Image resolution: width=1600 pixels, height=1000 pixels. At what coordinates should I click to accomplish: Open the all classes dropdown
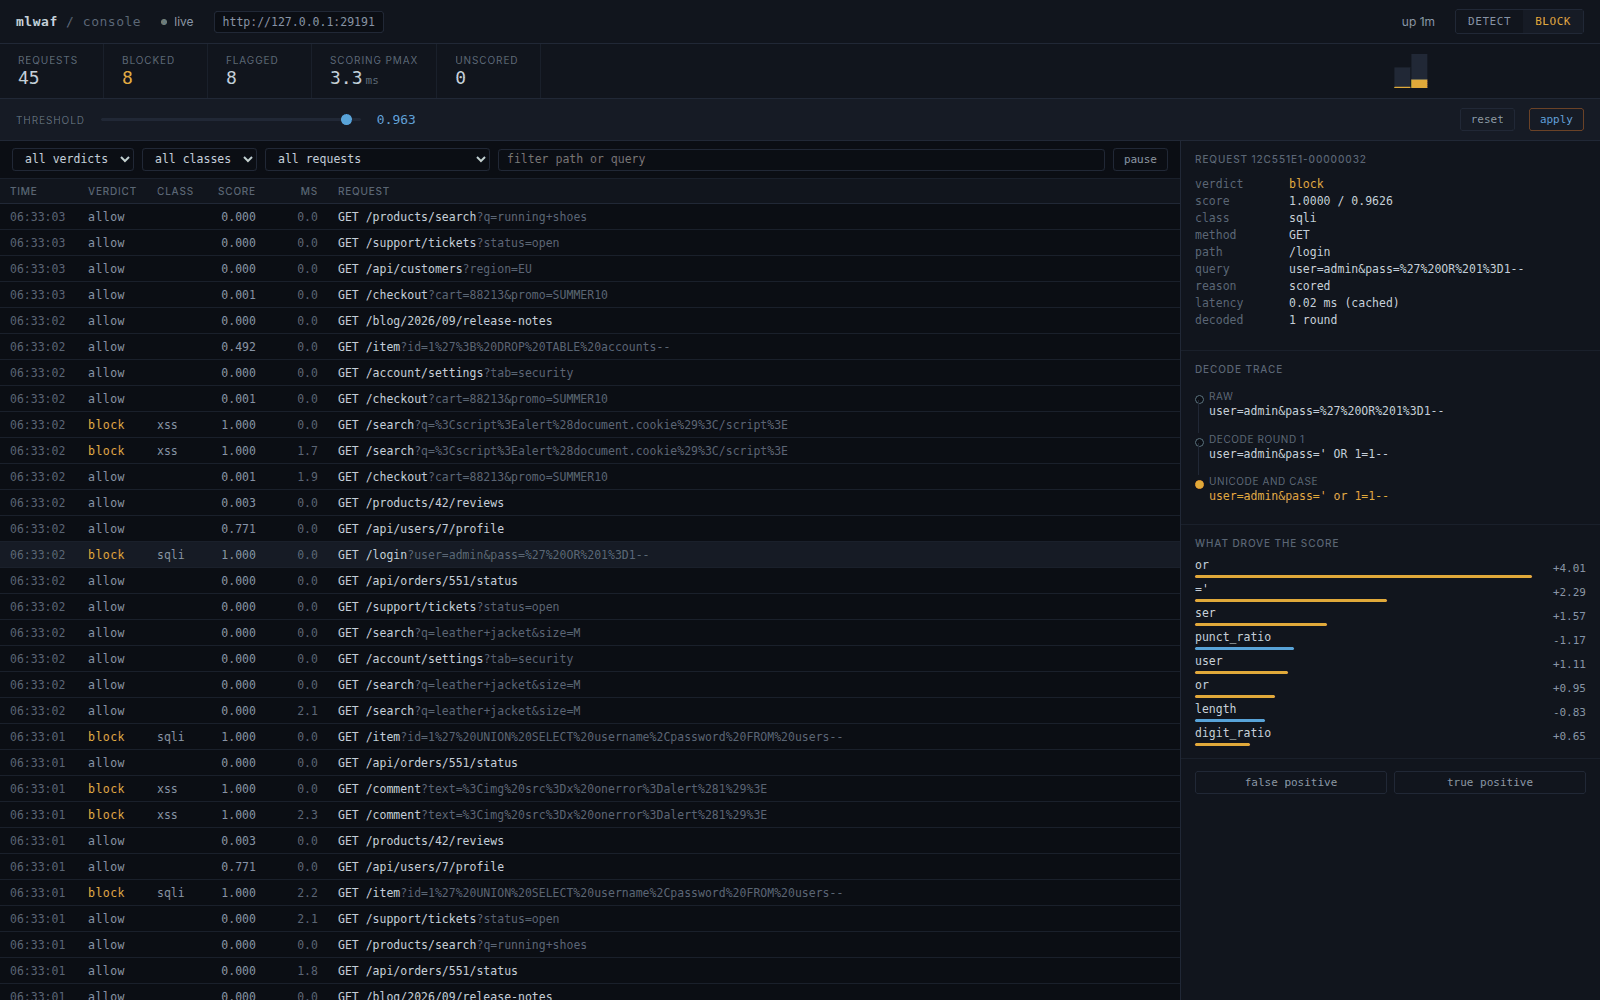pos(199,159)
